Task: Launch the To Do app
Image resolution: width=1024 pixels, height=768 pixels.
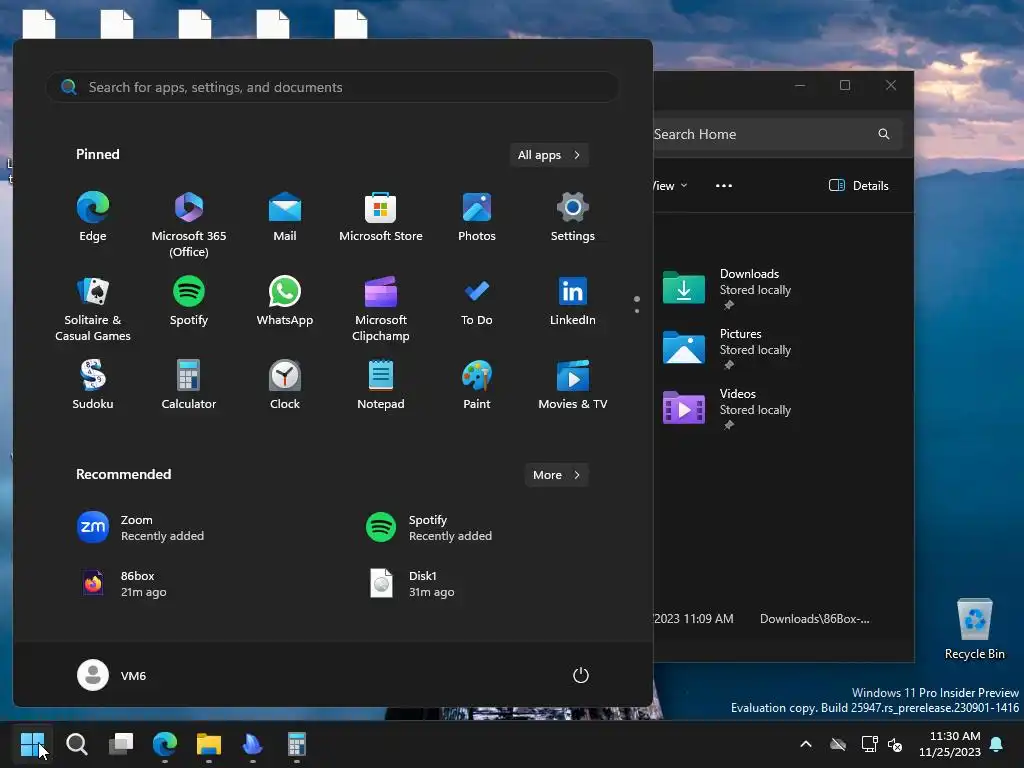Action: (477, 301)
